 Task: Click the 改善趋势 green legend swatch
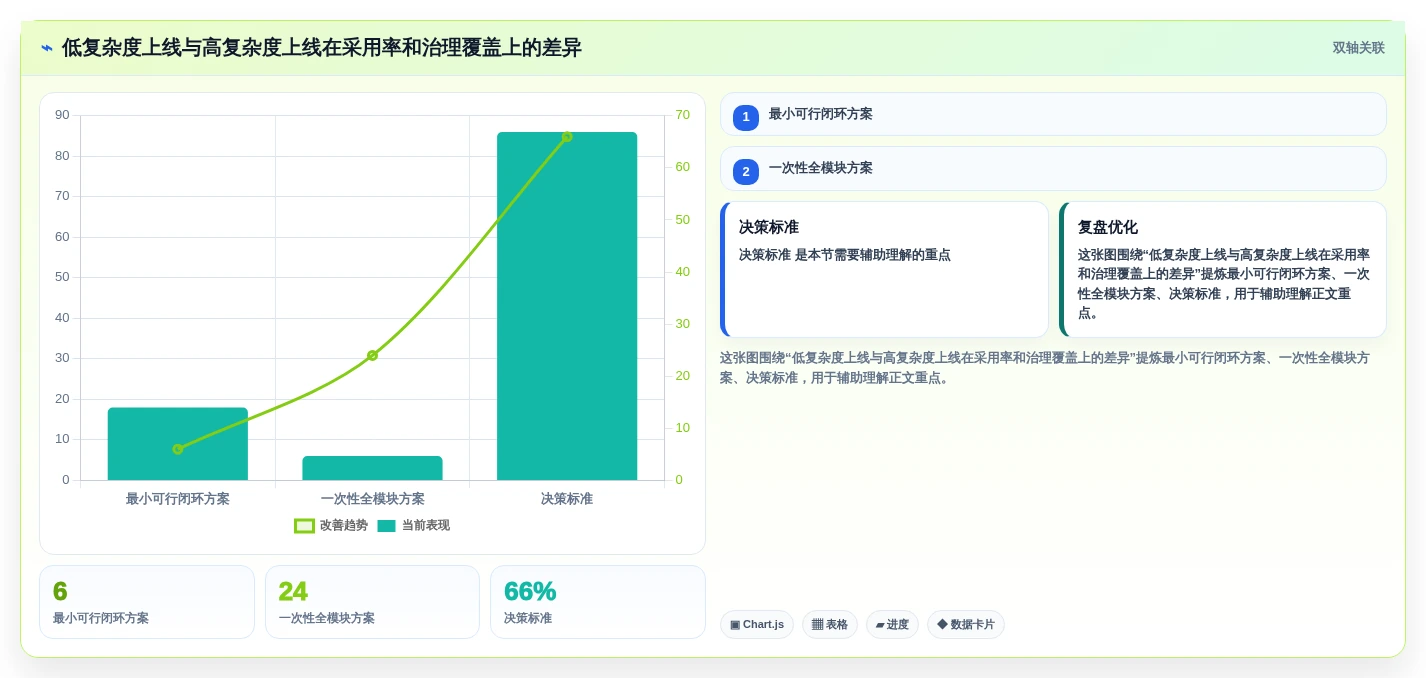(305, 525)
